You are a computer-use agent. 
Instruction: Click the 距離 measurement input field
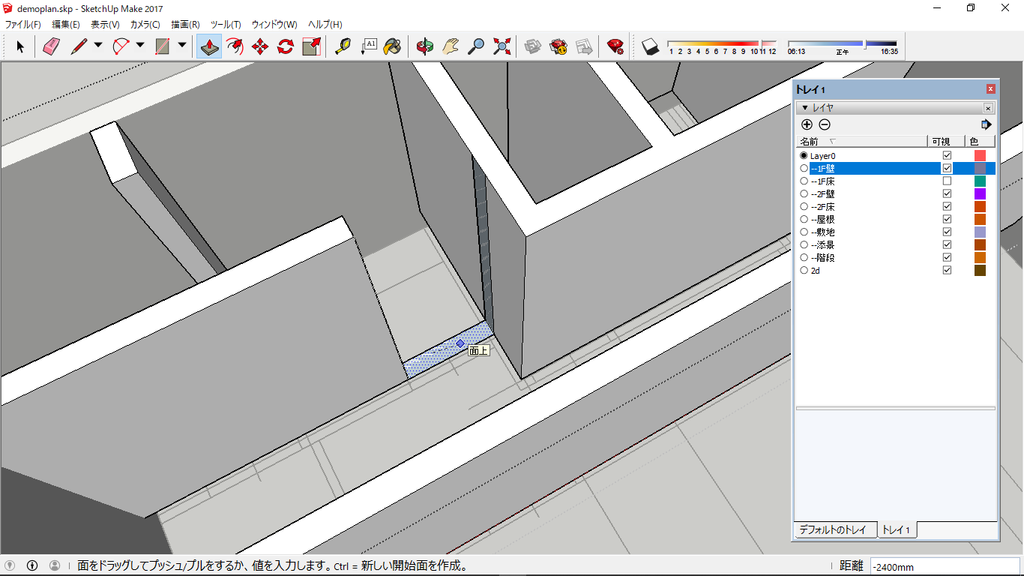944,567
